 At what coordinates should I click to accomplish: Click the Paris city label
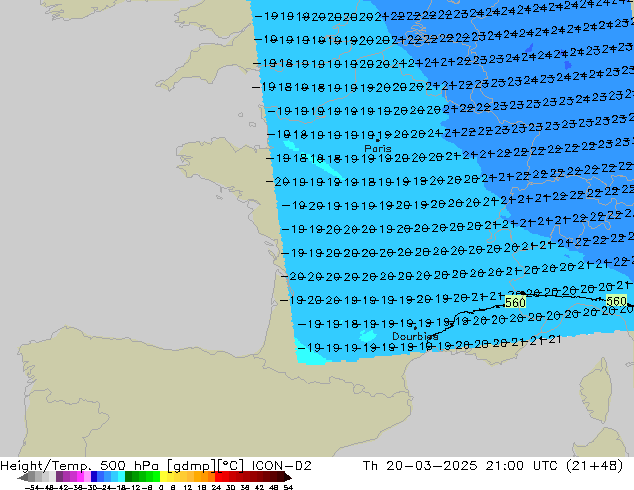(378, 148)
